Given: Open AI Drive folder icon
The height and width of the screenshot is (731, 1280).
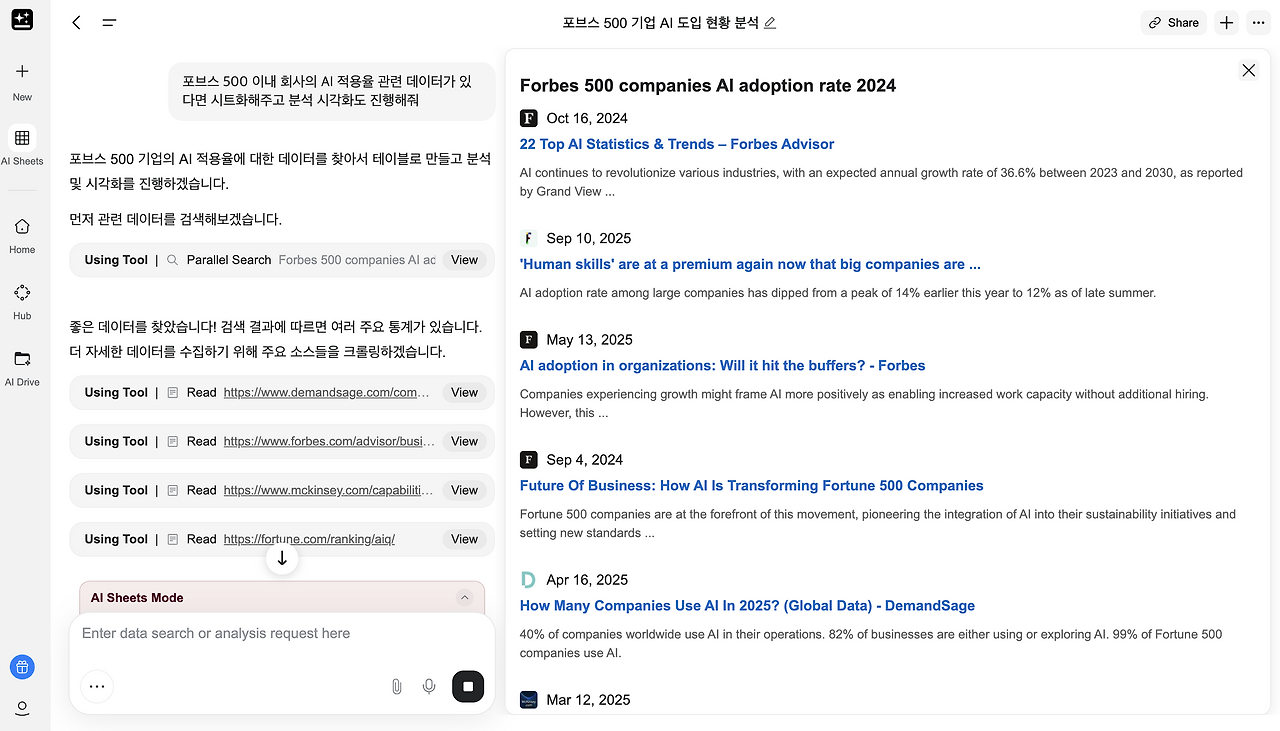Looking at the screenshot, I should click(x=22, y=359).
